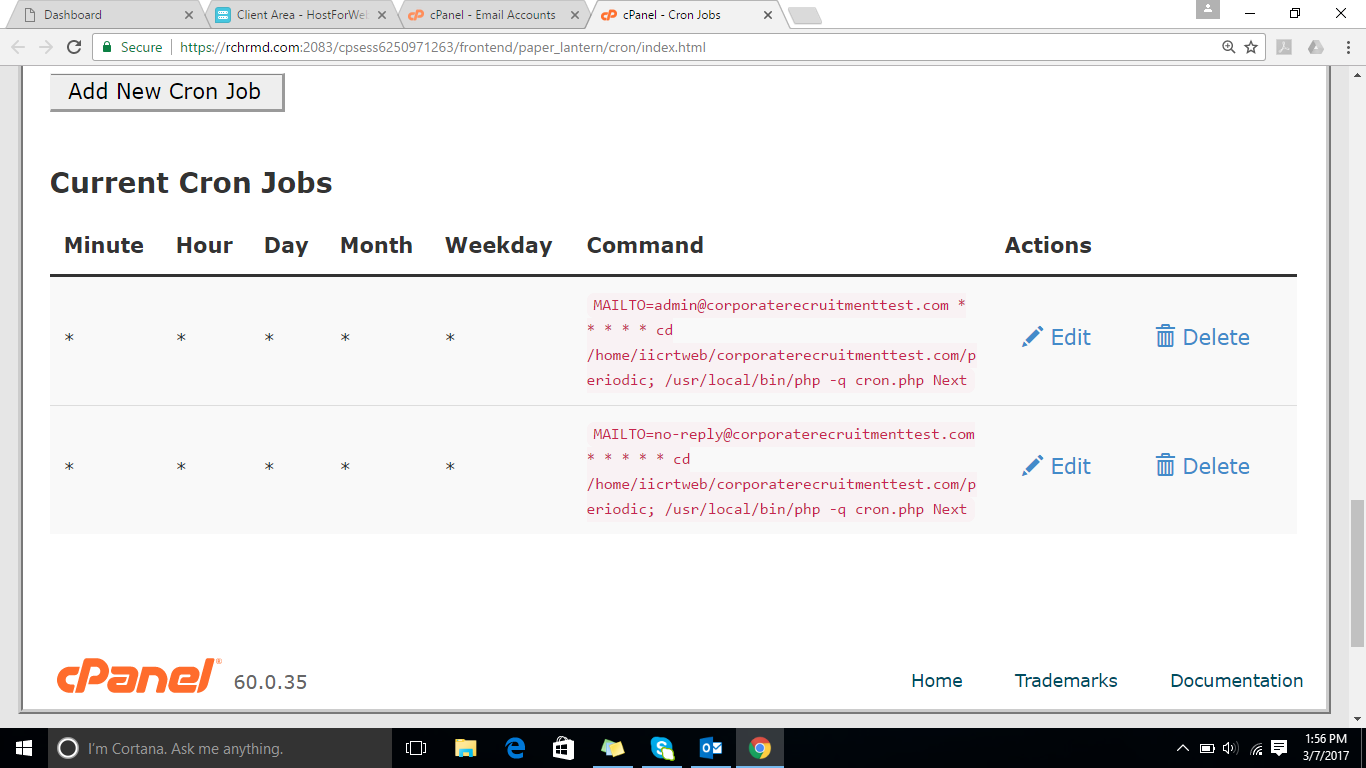This screenshot has width=1366, height=768.
Task: Select the cPanel - Cron Jobs tab
Action: pos(684,15)
